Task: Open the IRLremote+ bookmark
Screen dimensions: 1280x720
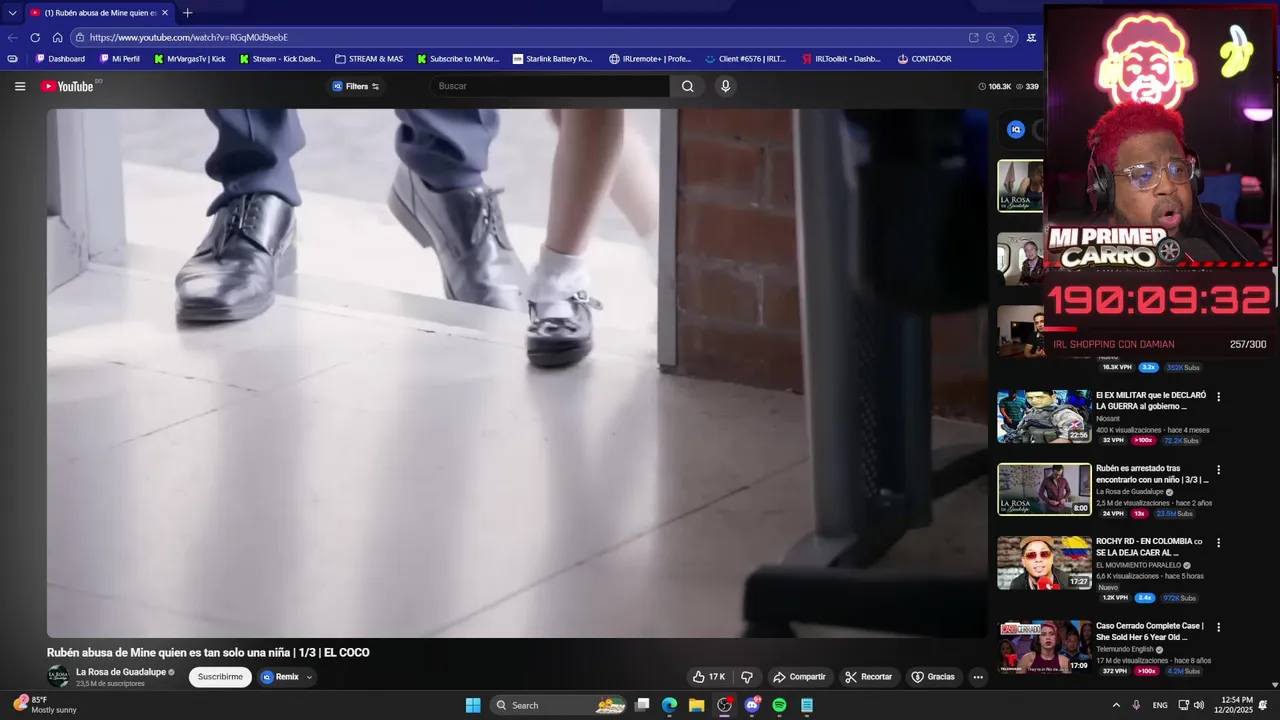Action: click(650, 59)
